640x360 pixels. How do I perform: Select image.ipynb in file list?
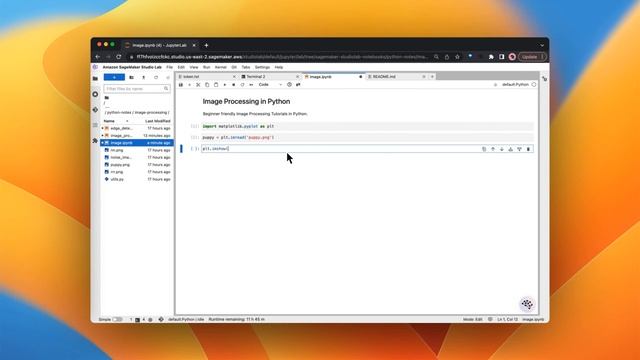pyautogui.click(x=137, y=143)
